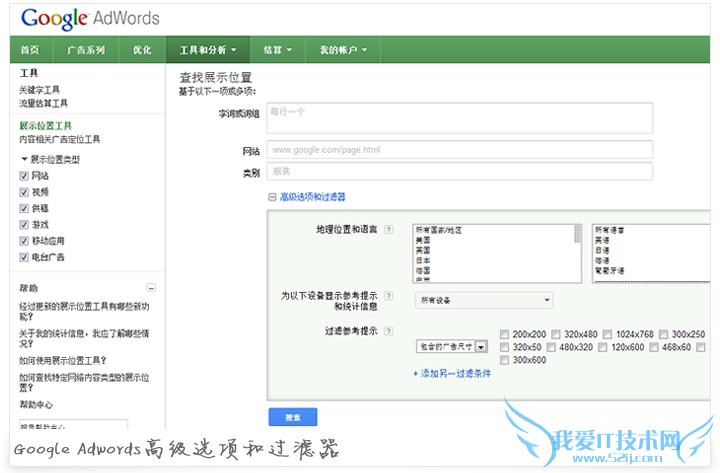This screenshot has height=473, width=720.
Task: Open the 广告系列 tab
Action: point(86,50)
